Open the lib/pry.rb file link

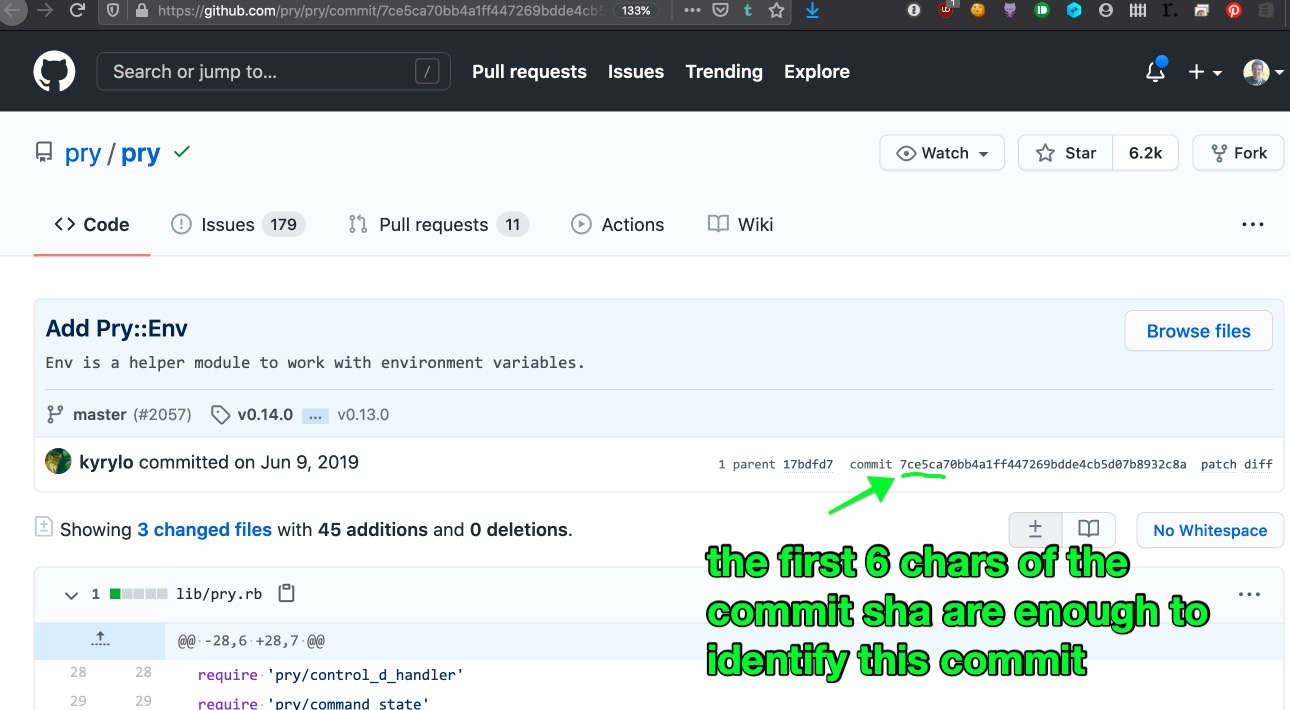click(x=219, y=594)
